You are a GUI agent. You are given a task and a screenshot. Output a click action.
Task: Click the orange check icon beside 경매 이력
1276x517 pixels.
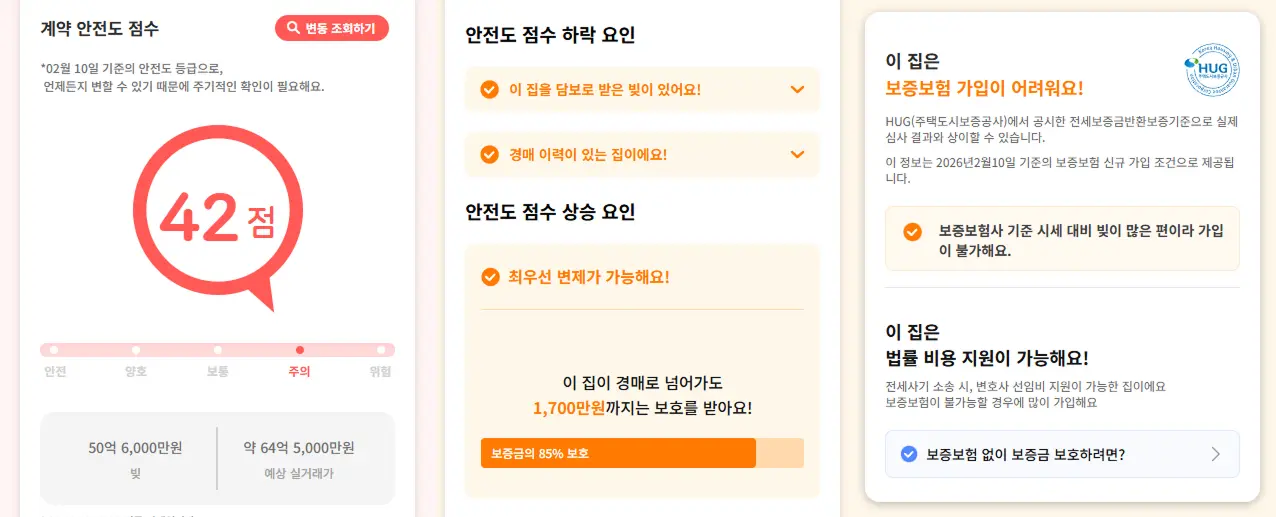(489, 154)
